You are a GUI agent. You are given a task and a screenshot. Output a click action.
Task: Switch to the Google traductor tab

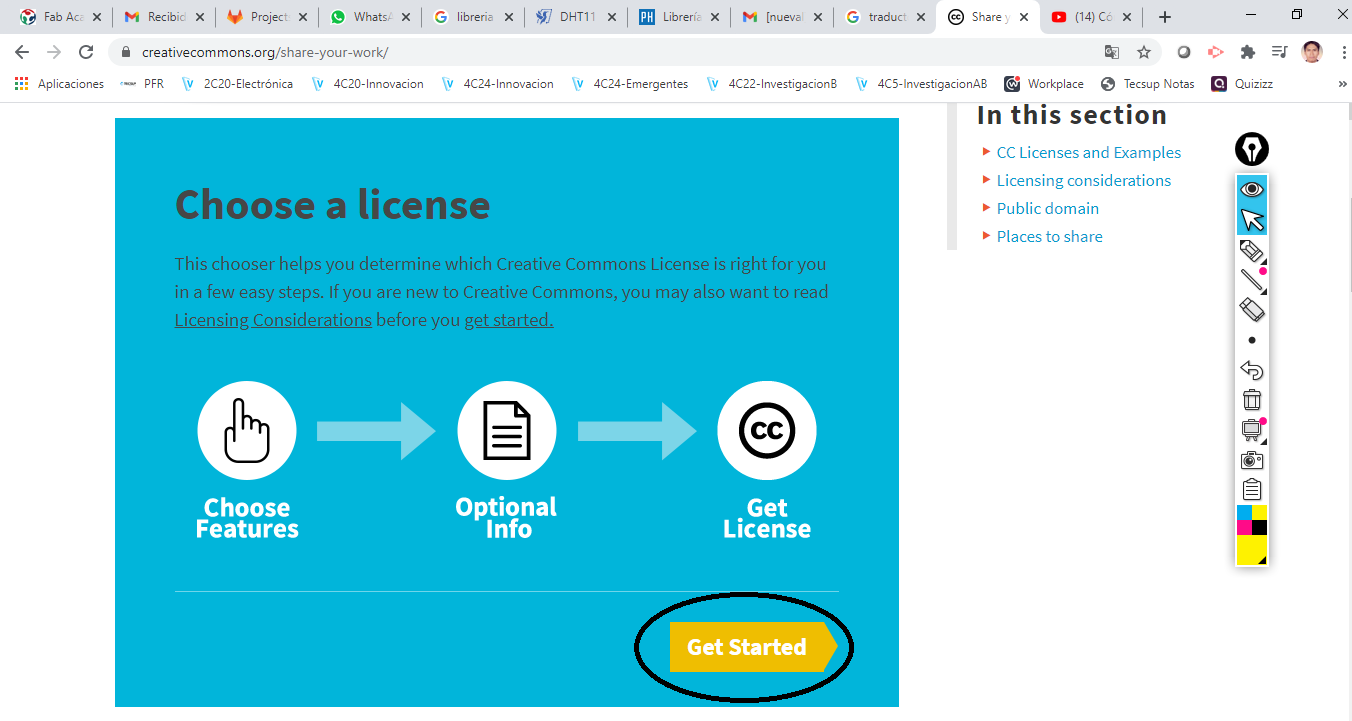coord(884,17)
